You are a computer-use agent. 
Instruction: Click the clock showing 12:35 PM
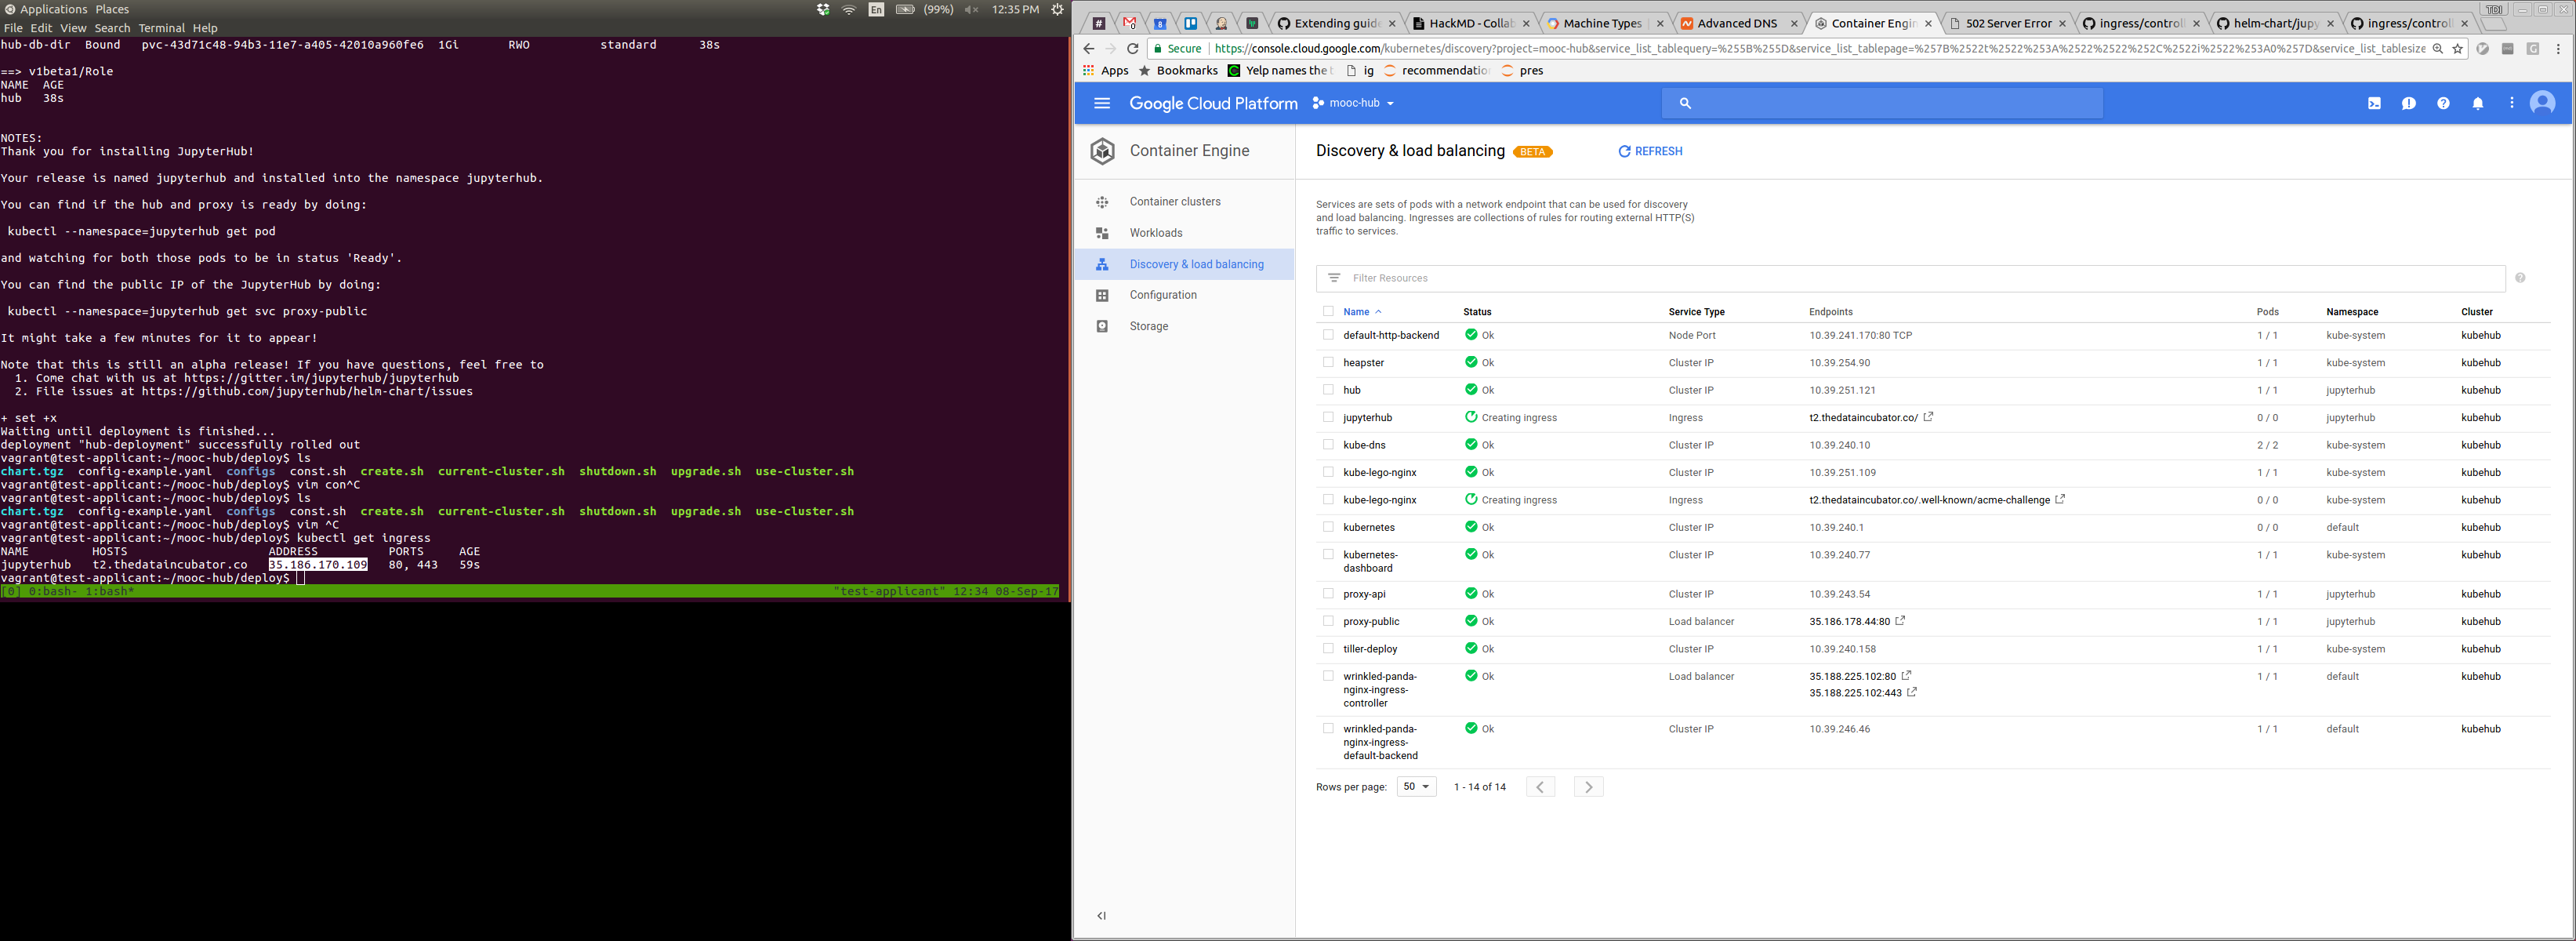1014,9
